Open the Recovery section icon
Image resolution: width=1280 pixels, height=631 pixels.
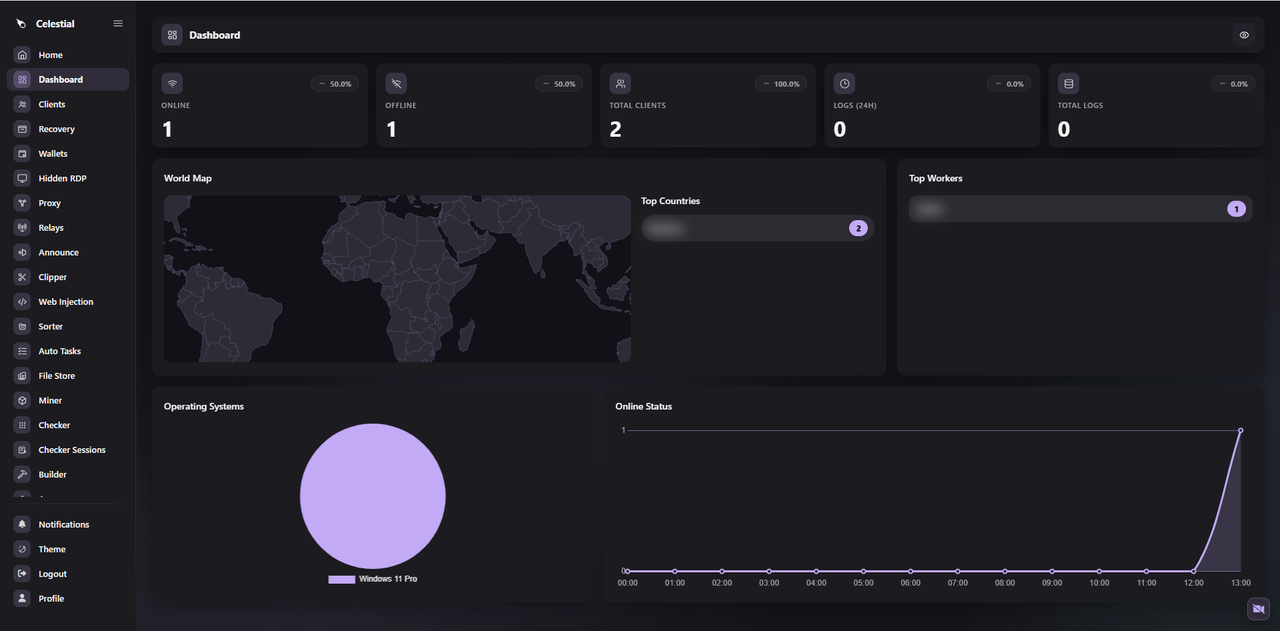point(22,129)
